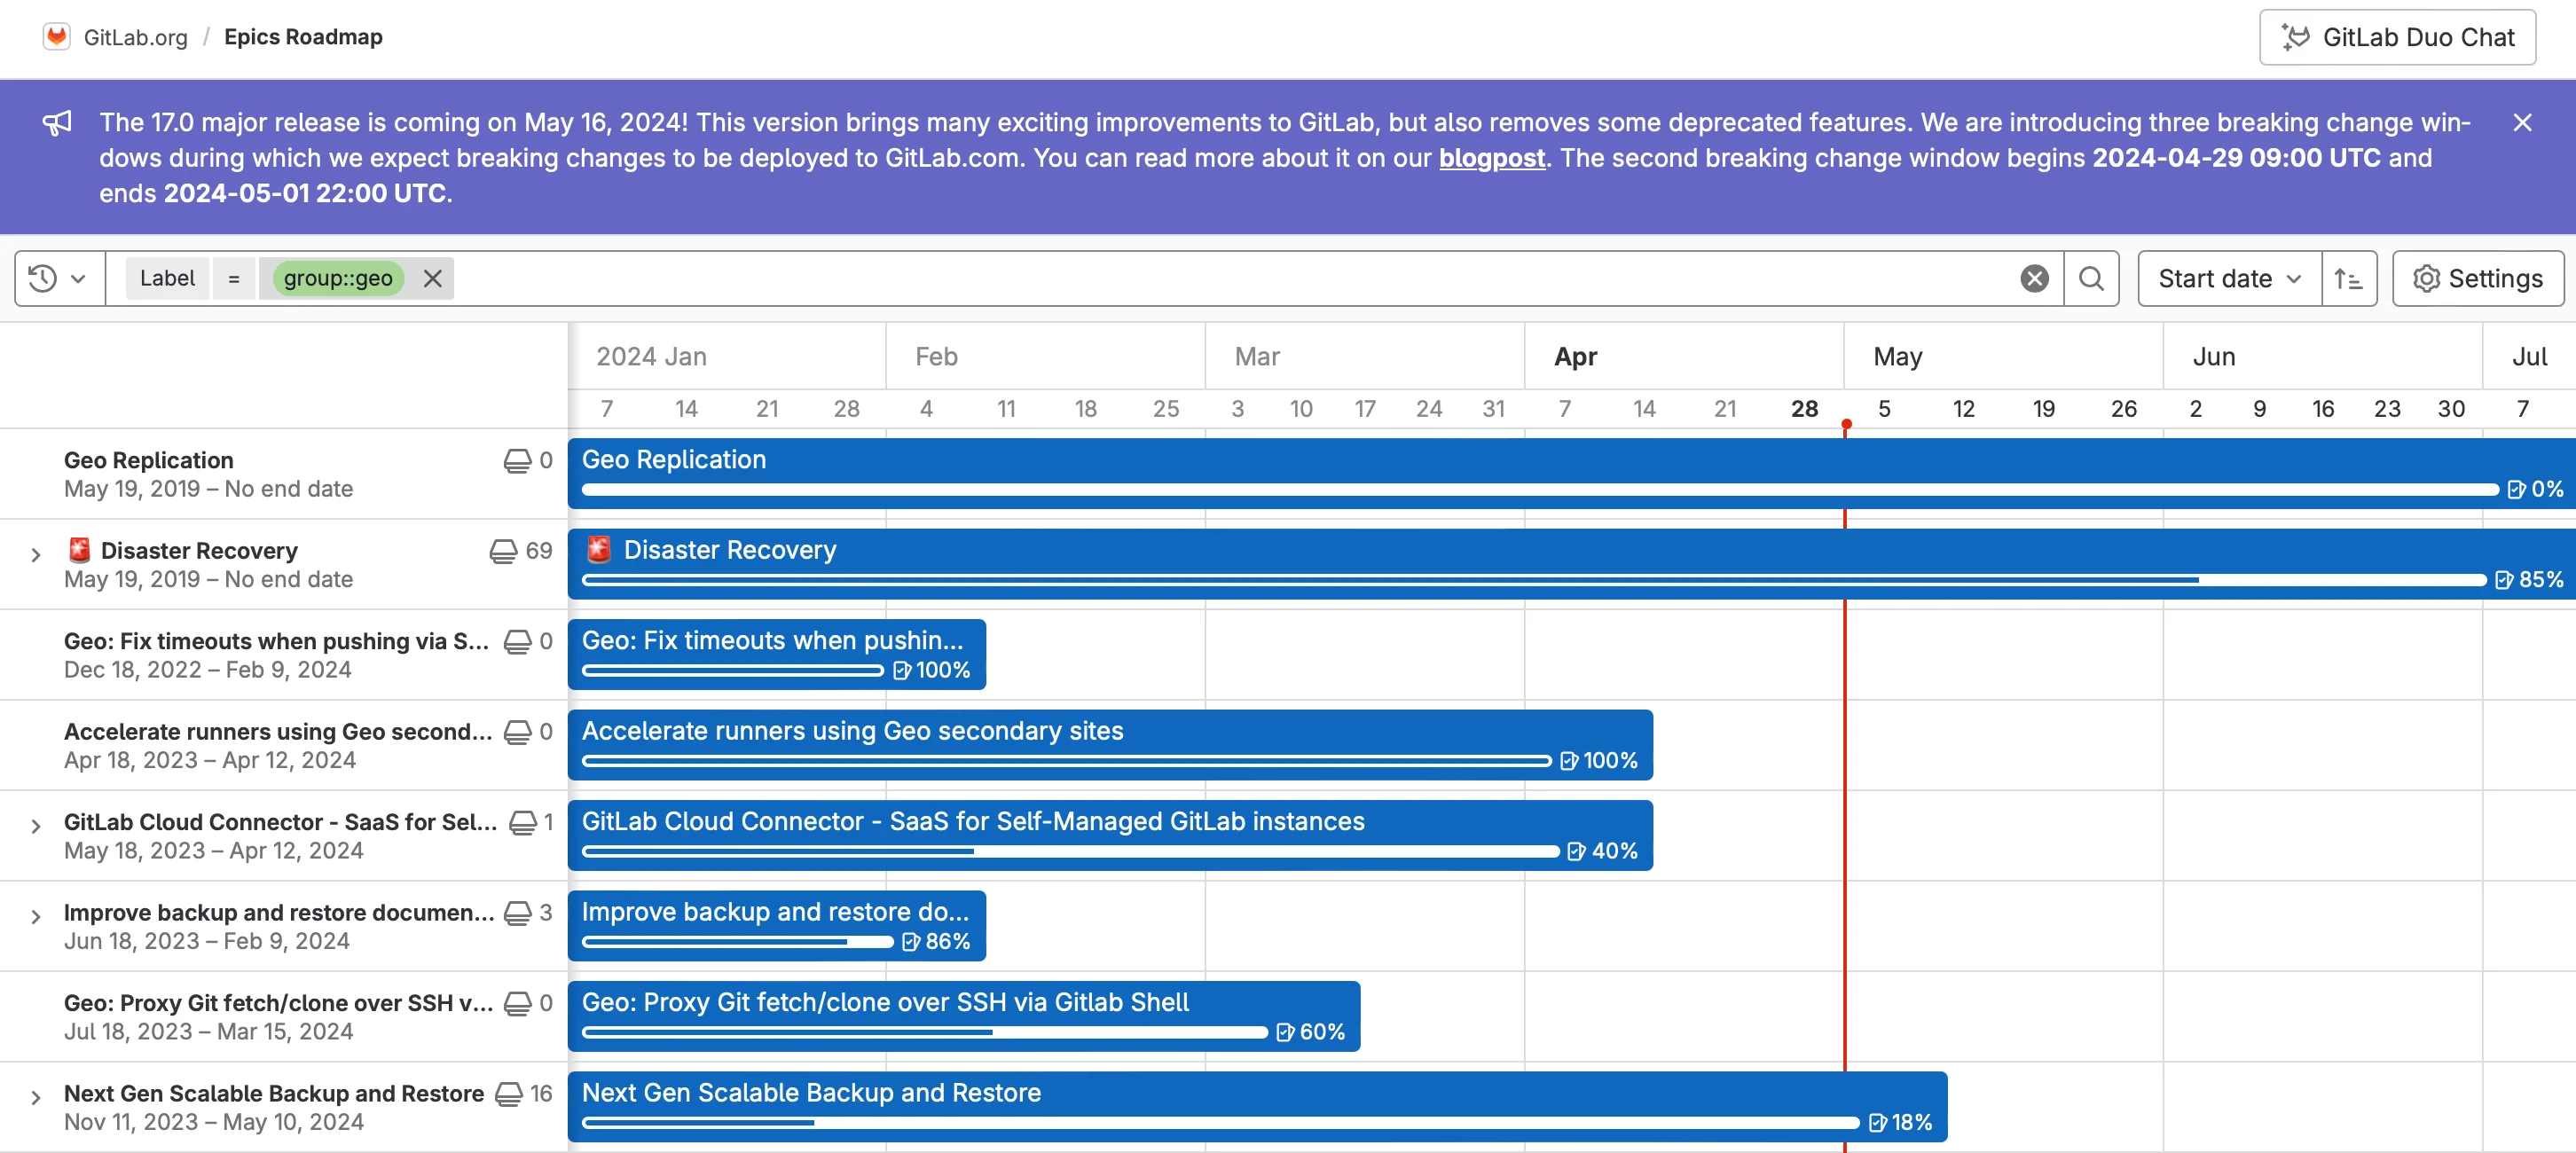
Task: Expand the Disaster Recovery epic
Action: click(36, 554)
